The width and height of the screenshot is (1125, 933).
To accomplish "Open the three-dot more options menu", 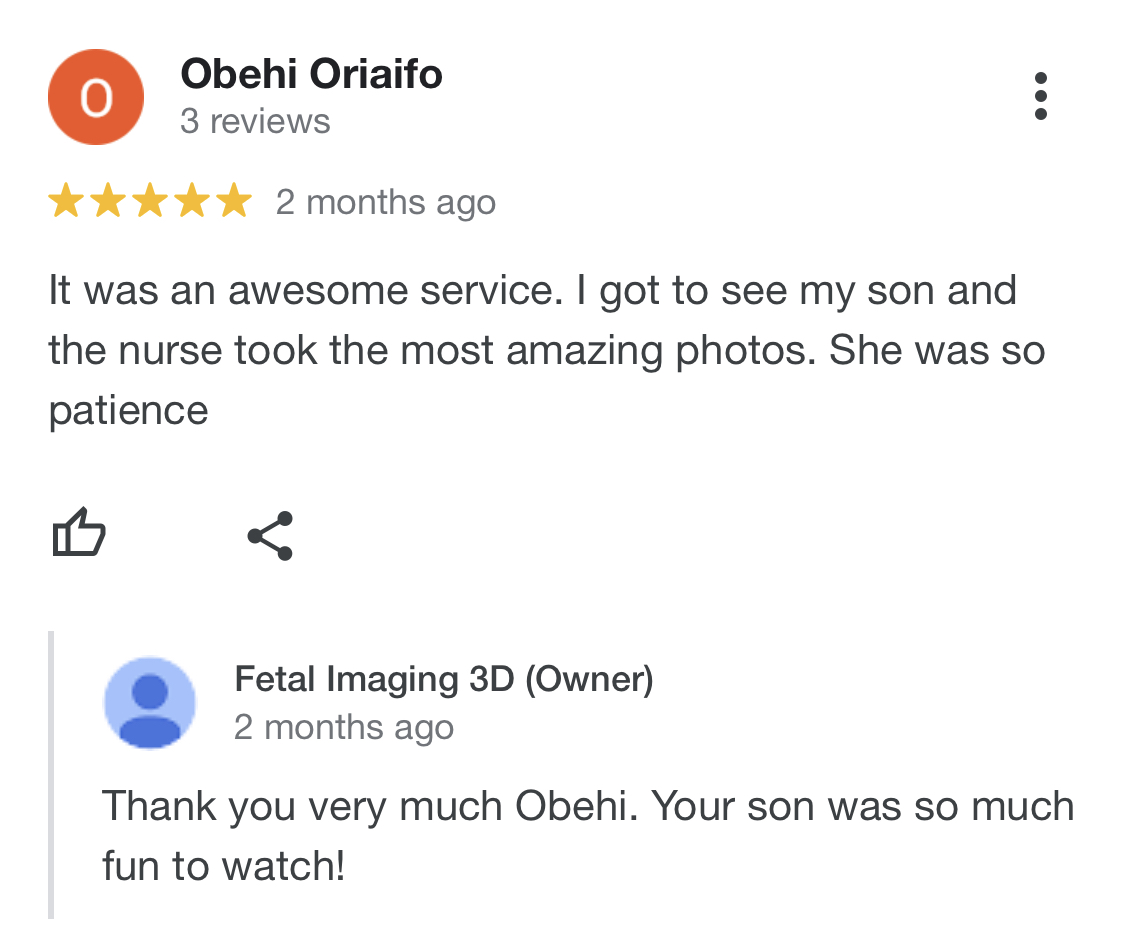I will (x=1041, y=96).
